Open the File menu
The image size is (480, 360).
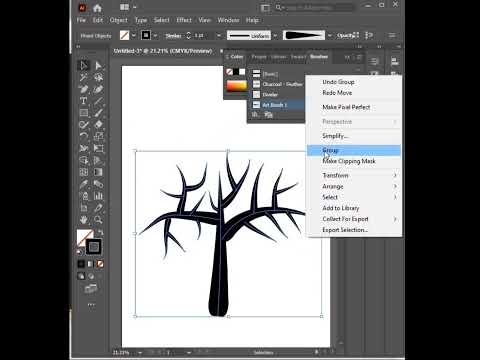[x=81, y=20]
